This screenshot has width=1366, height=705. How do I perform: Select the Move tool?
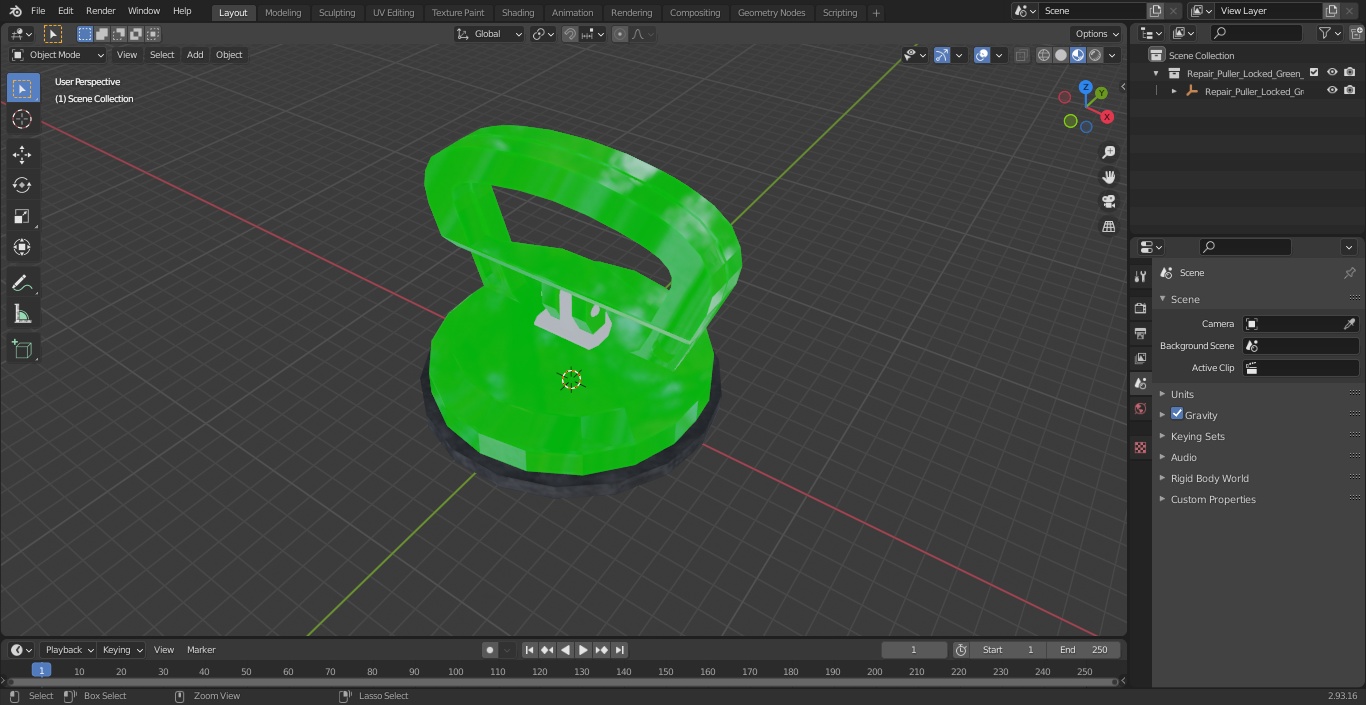[22, 154]
